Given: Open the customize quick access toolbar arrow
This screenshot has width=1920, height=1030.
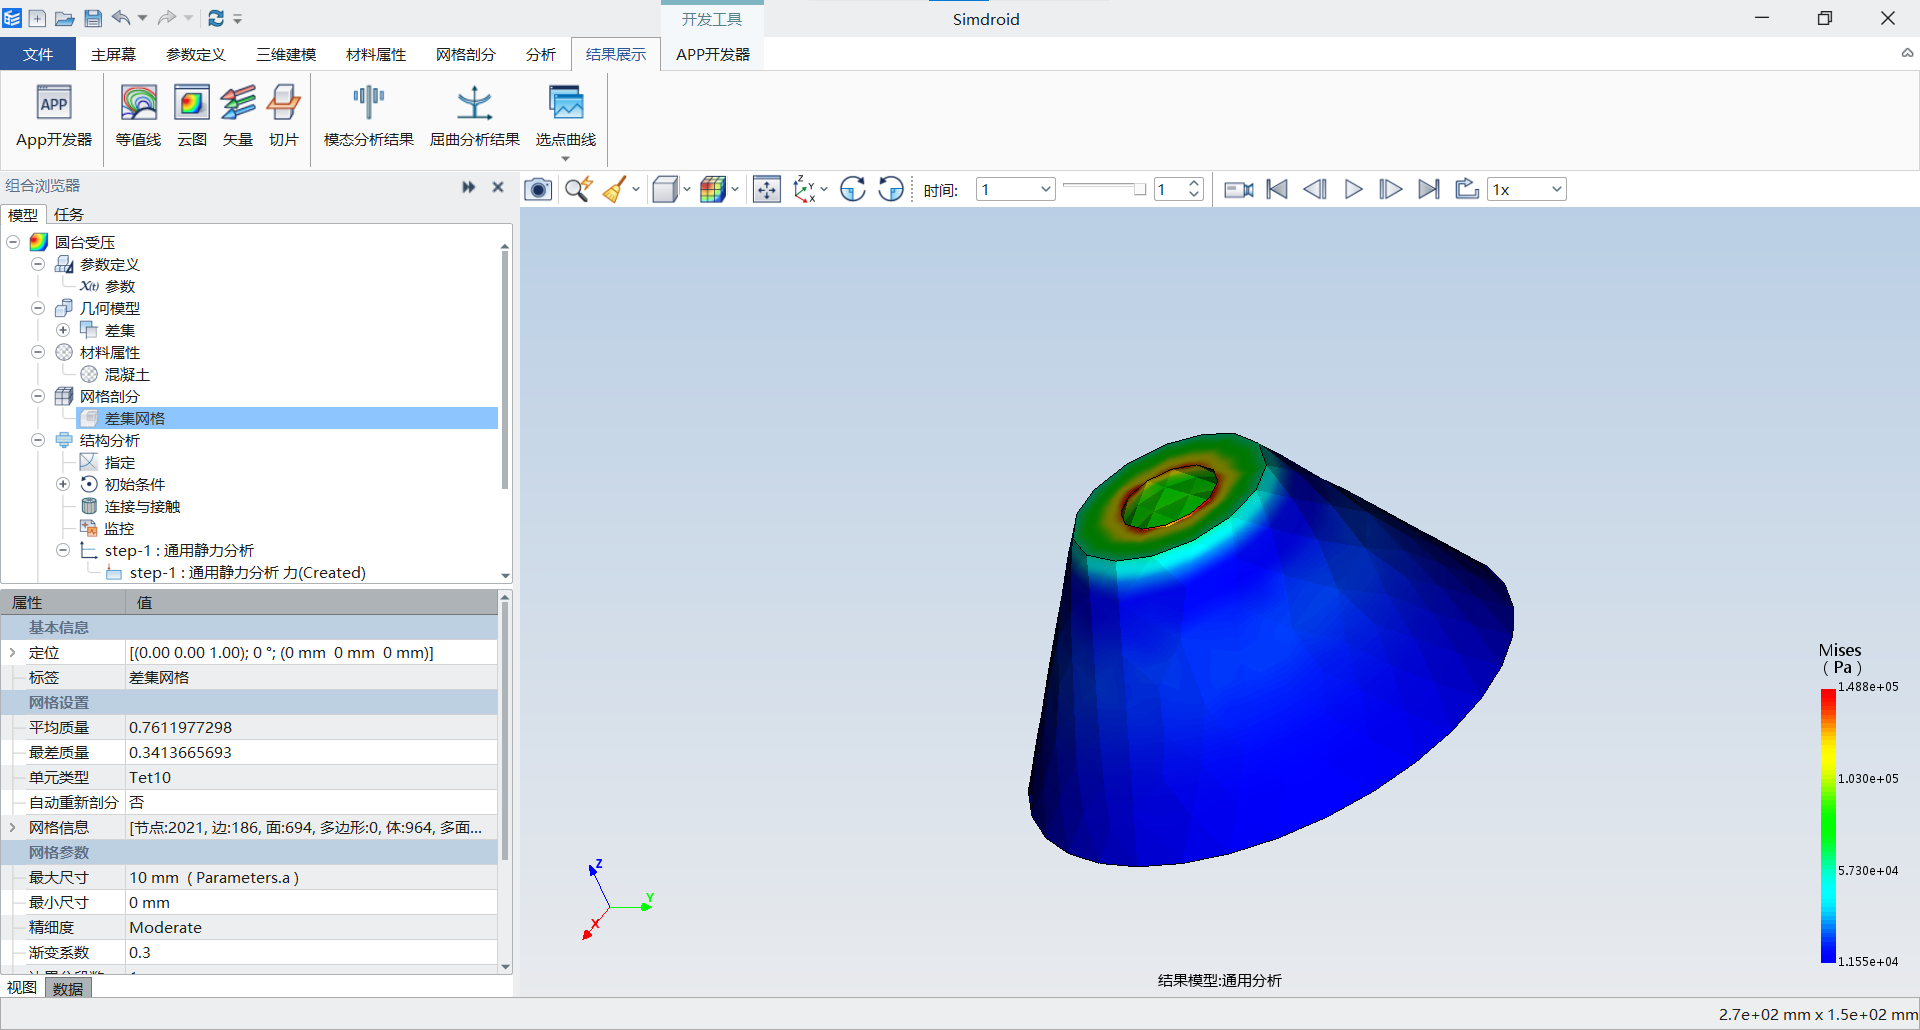Looking at the screenshot, I should (x=238, y=18).
